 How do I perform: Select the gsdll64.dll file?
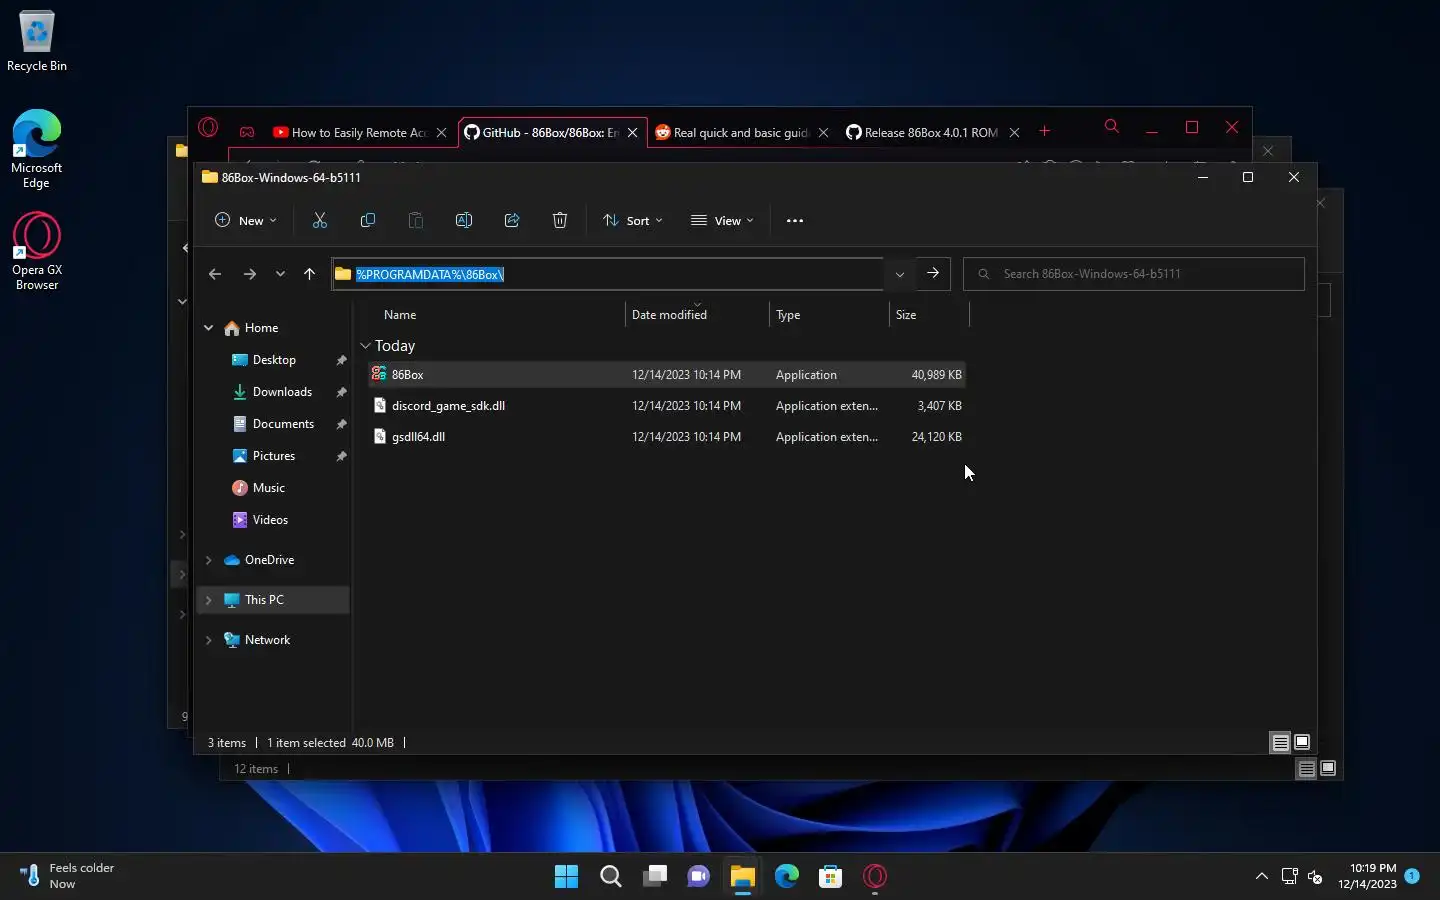(x=666, y=437)
